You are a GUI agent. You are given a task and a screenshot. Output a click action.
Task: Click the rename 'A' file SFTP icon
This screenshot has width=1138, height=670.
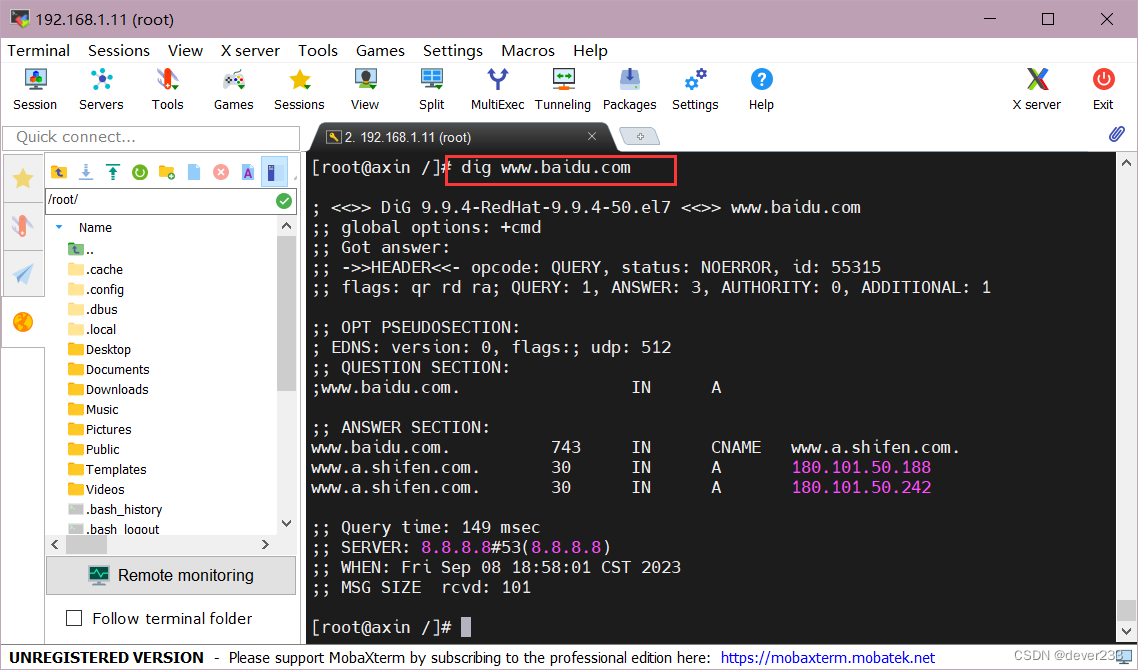pos(247,172)
